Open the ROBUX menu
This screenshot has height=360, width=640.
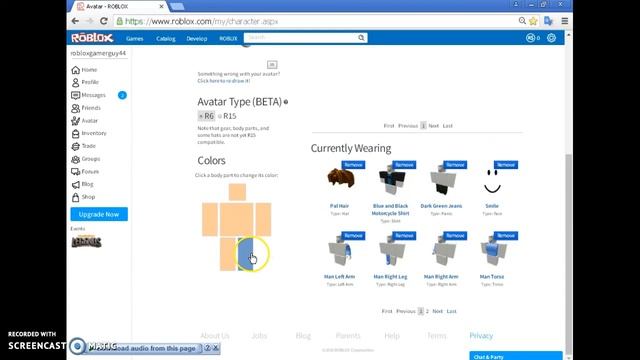click(228, 38)
